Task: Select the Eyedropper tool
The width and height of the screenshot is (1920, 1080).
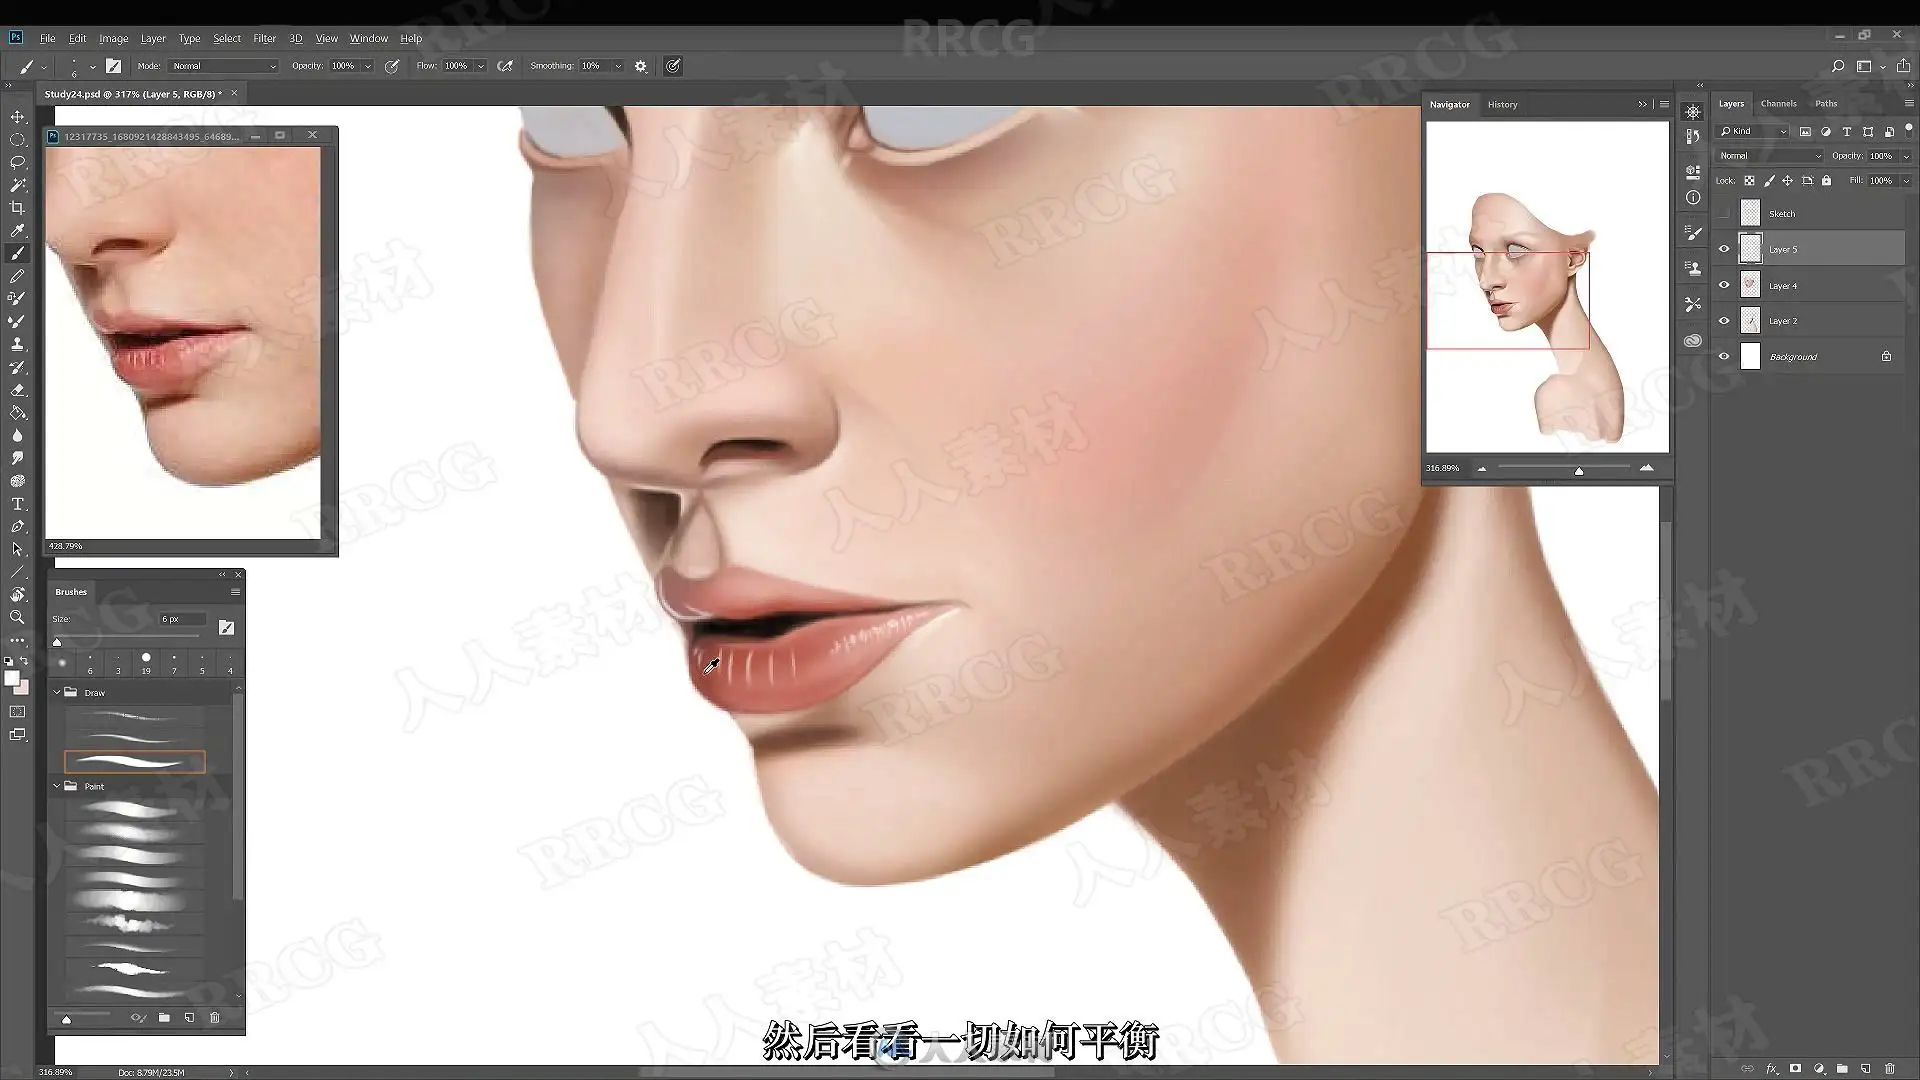Action: (x=17, y=231)
